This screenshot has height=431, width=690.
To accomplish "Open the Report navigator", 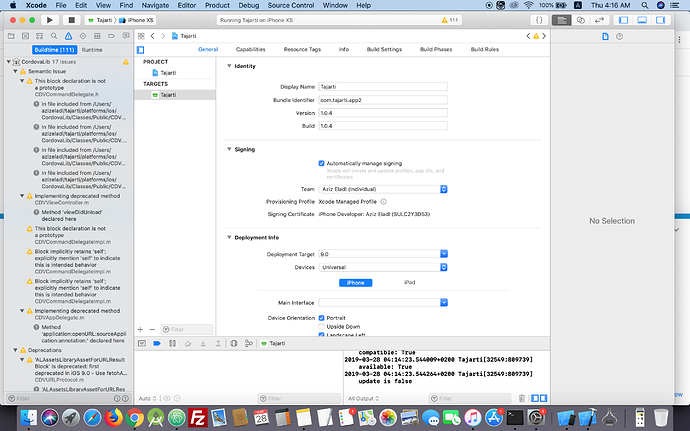I will click(126, 36).
